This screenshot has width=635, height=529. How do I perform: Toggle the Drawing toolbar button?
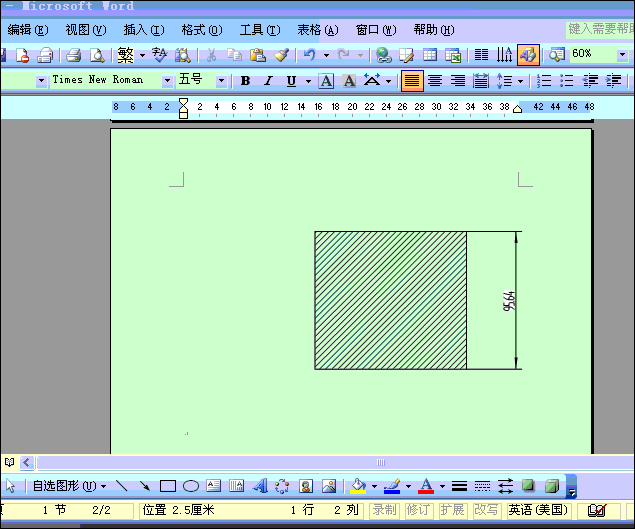[528, 55]
